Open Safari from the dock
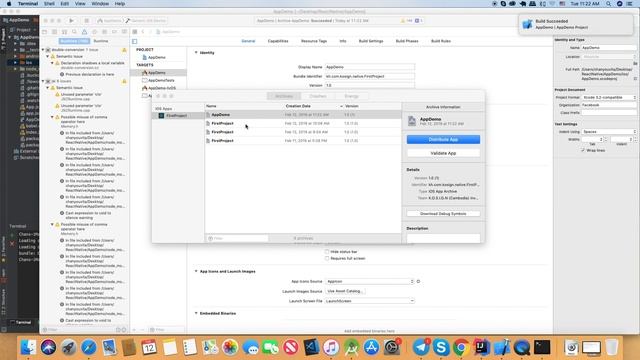The width and height of the screenshot is (640, 360). pyautogui.click(x=89, y=347)
